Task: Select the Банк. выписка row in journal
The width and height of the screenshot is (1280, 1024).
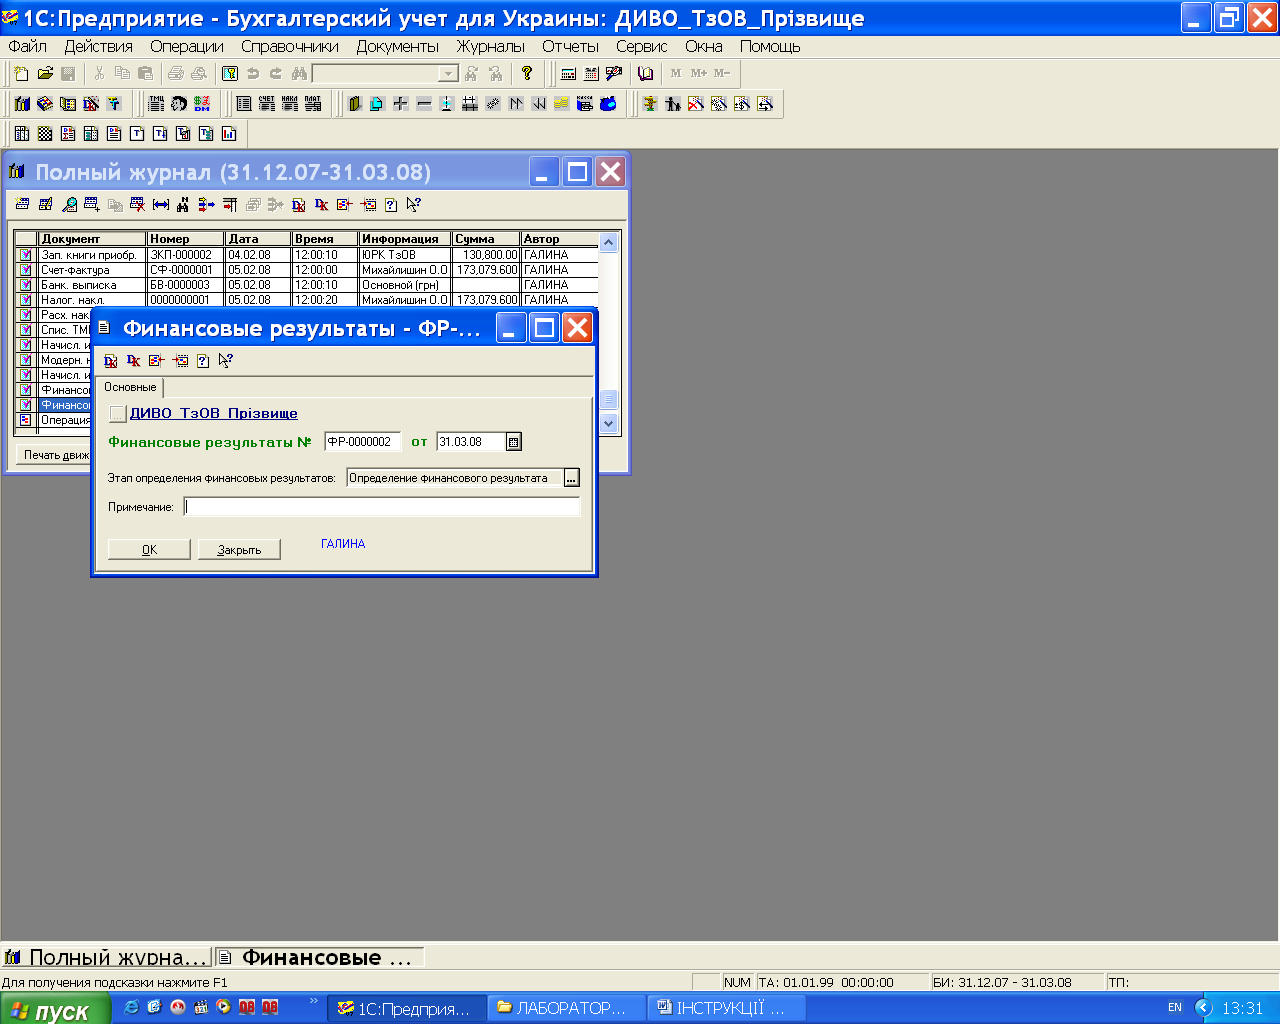Action: click(306, 285)
